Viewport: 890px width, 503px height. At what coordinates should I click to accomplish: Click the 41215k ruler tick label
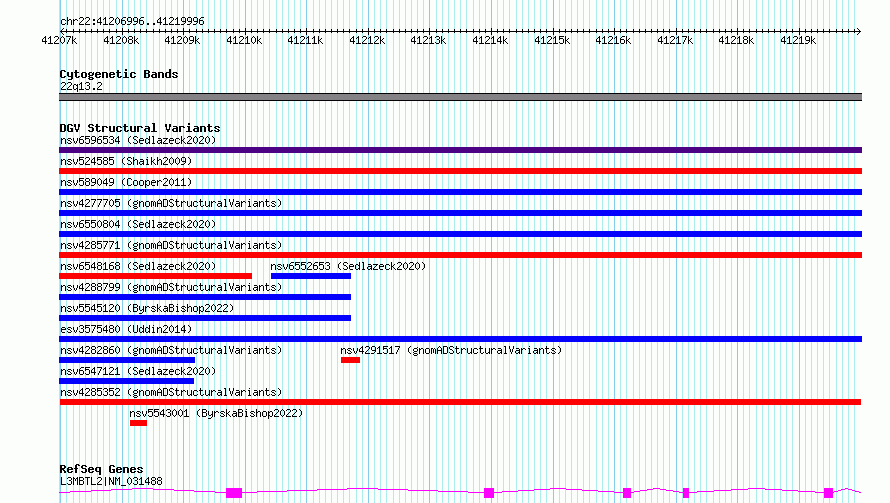tap(552, 40)
